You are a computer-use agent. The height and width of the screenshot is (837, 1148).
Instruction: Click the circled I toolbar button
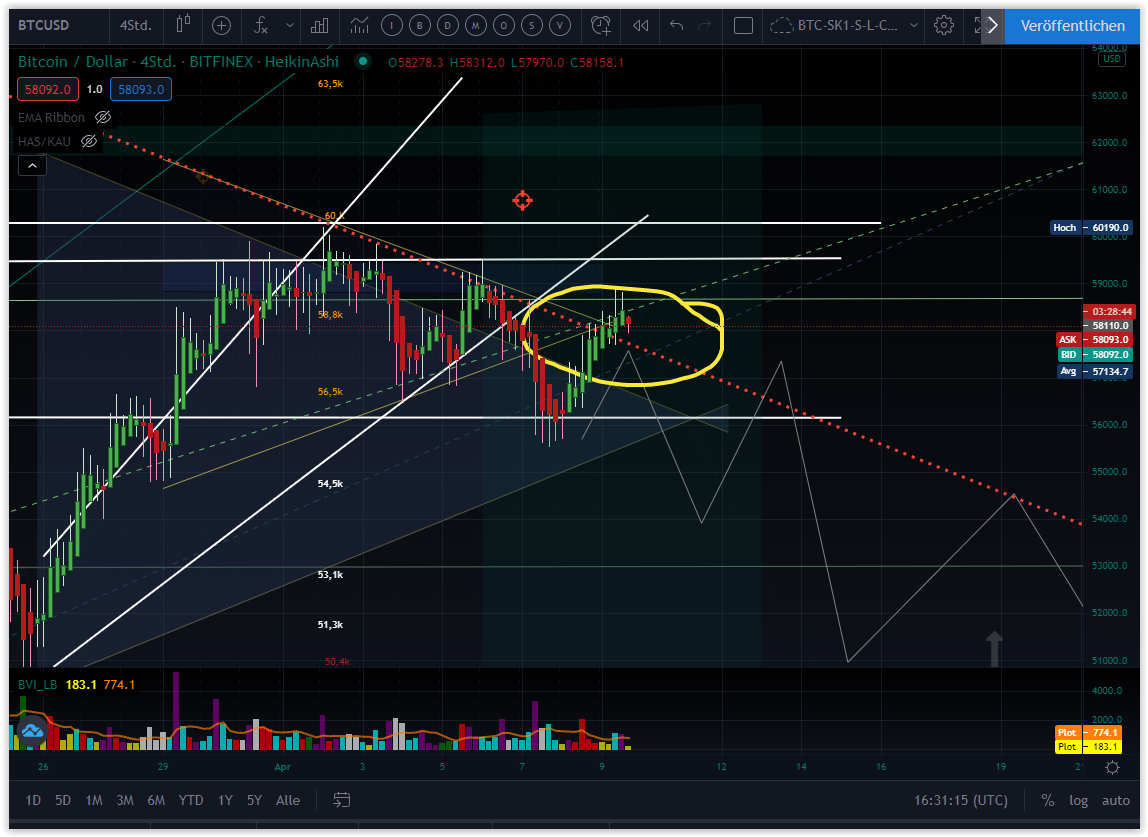click(x=392, y=26)
